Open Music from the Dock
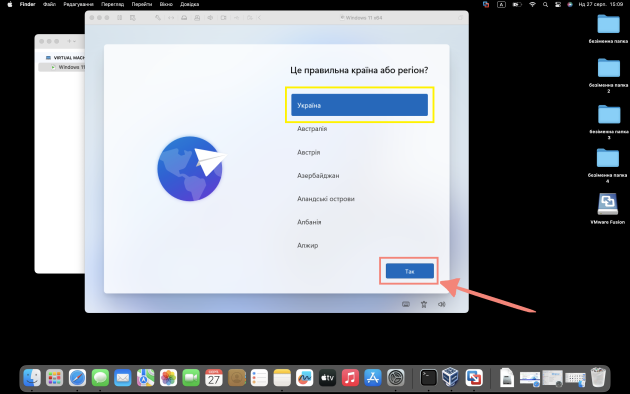Image resolution: width=630 pixels, height=394 pixels. [x=350, y=378]
